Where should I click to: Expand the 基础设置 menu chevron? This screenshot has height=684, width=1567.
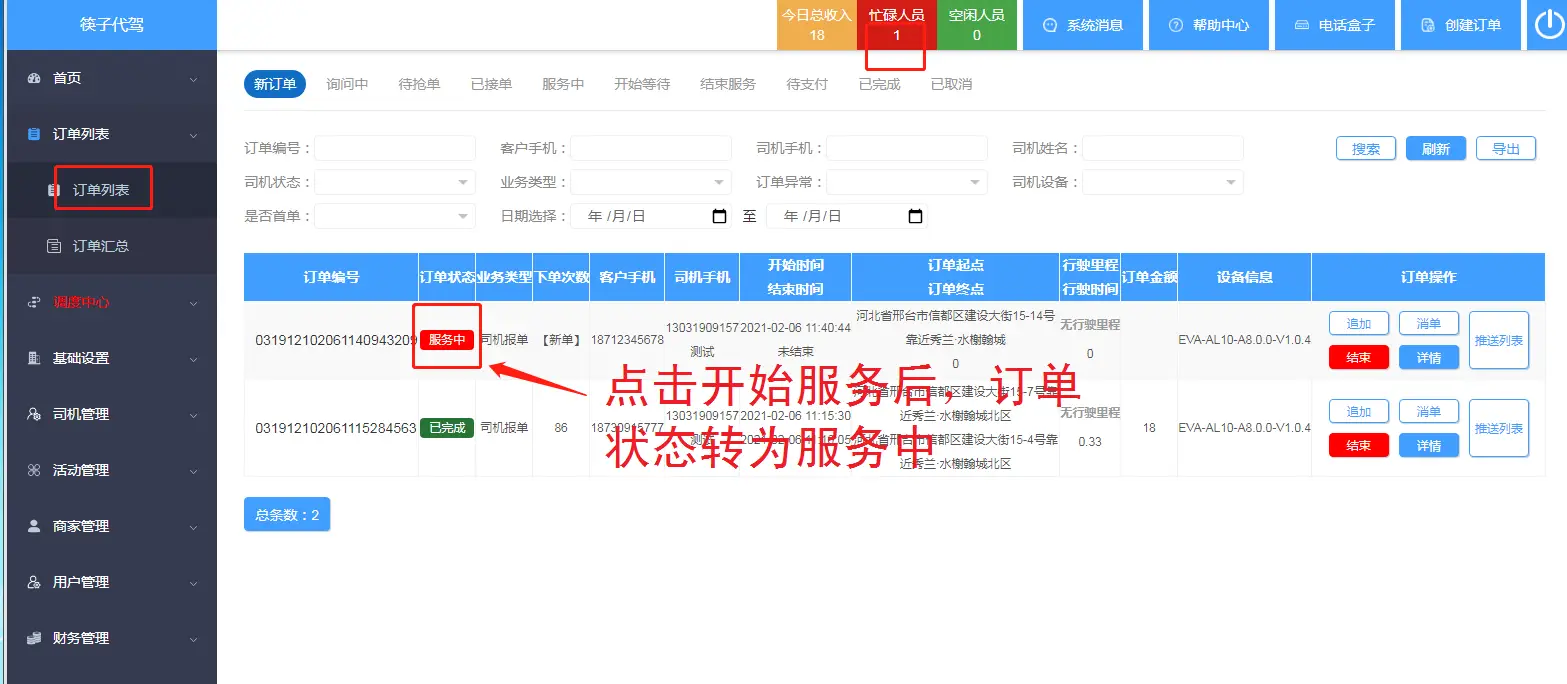pos(193,359)
